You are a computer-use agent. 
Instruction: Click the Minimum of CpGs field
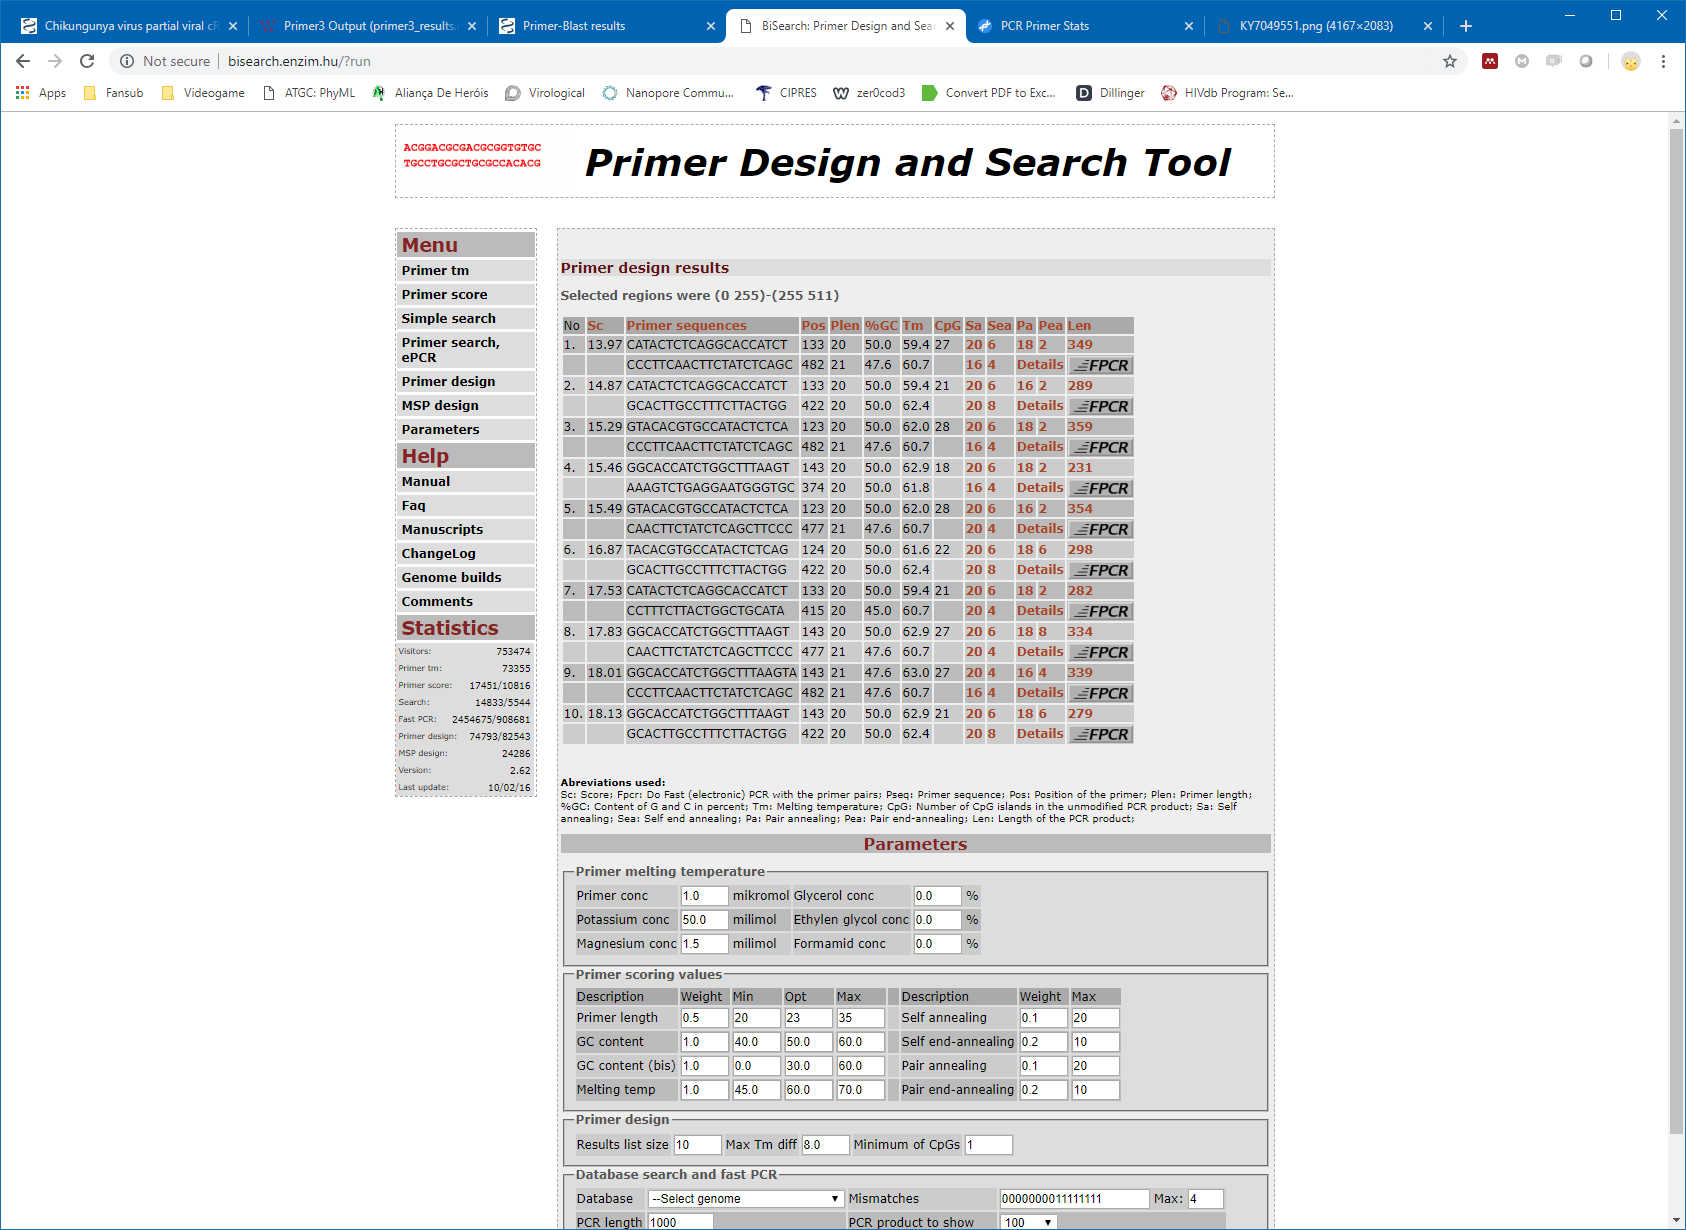pos(988,1145)
